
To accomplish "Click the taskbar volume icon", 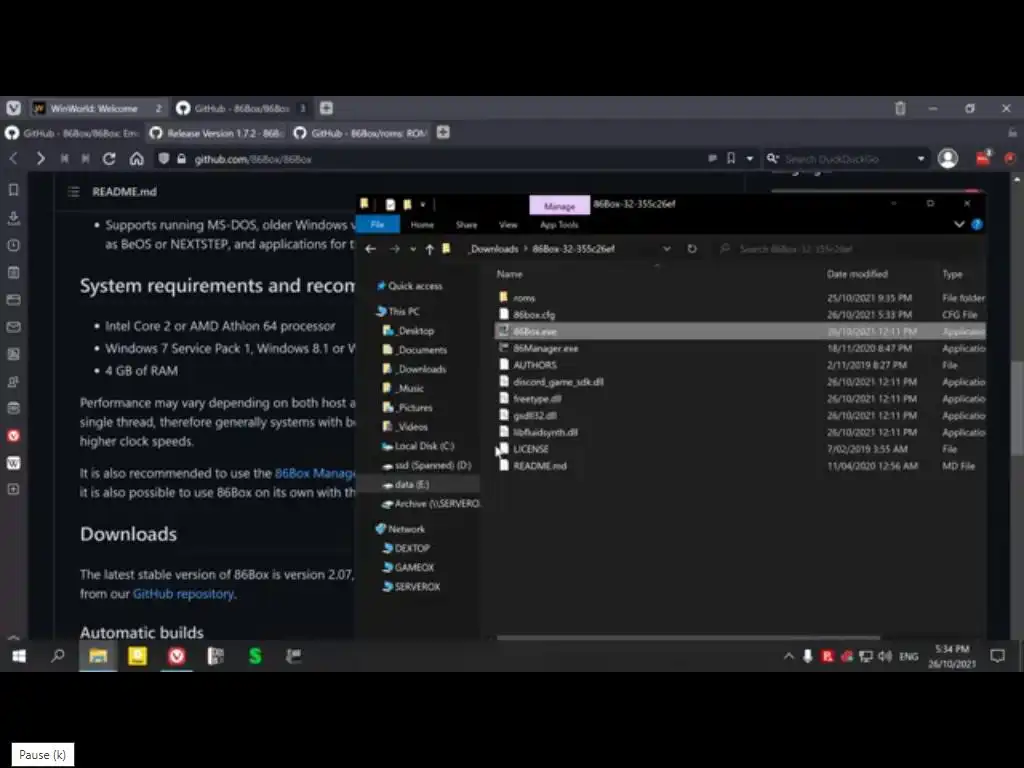I will coord(885,656).
